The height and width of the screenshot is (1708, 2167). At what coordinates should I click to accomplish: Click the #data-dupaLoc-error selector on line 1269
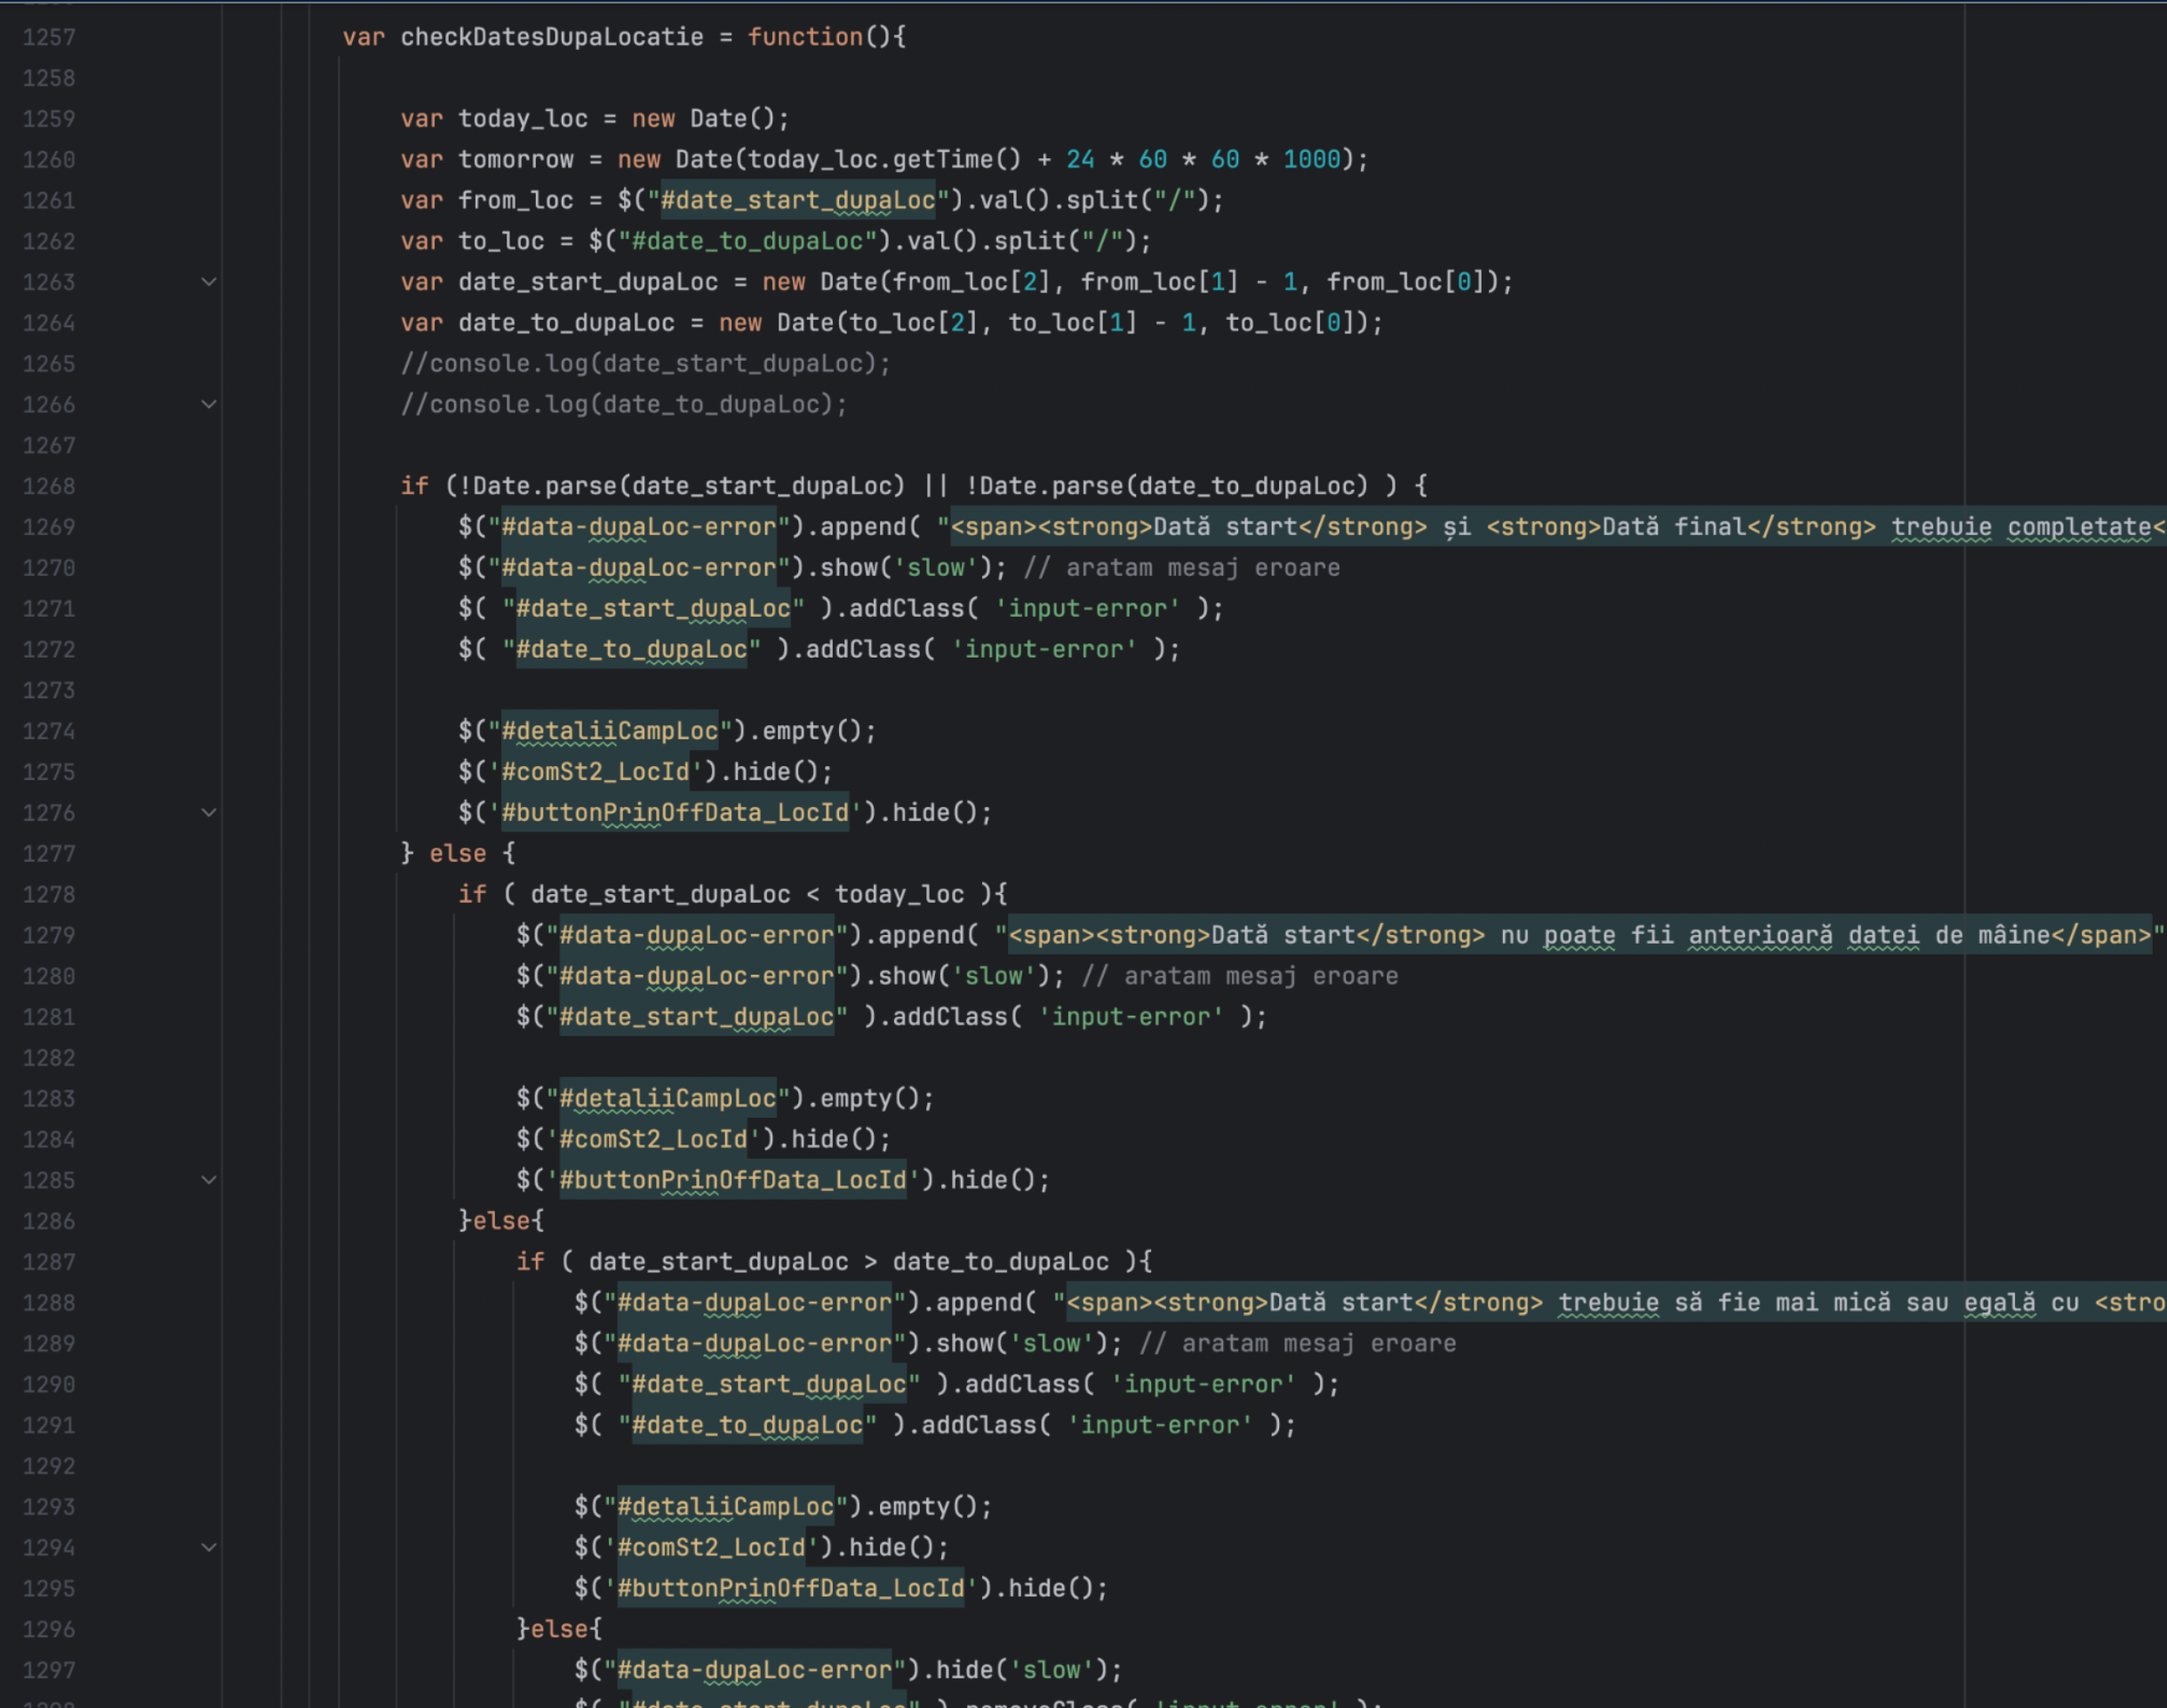coord(637,526)
